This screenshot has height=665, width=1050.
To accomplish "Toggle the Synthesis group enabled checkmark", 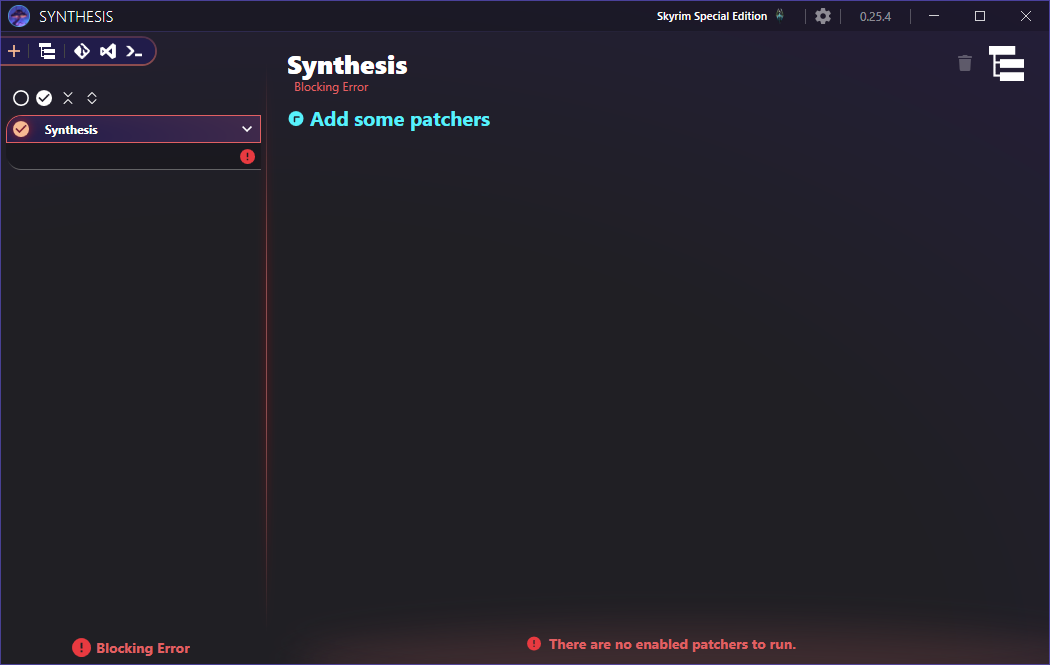I will tap(21, 129).
